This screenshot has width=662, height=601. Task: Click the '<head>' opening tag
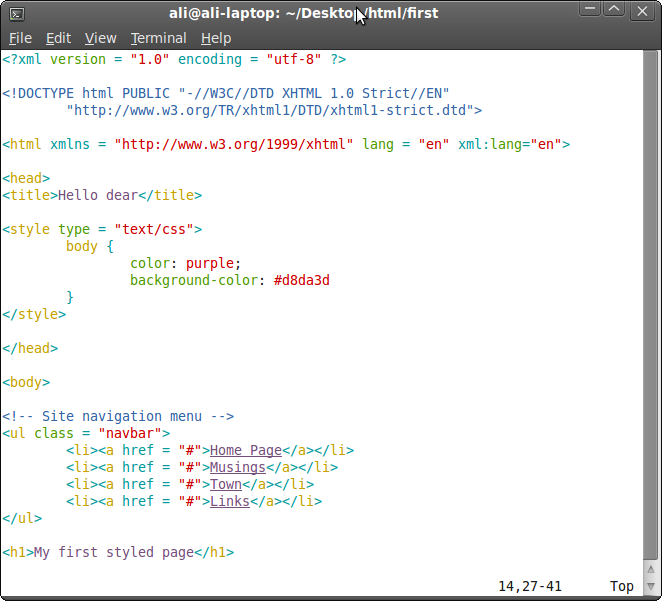pyautogui.click(x=26, y=178)
